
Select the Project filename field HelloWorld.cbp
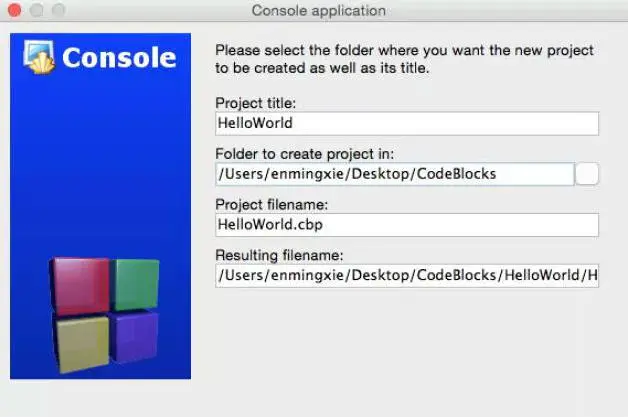coord(406,225)
